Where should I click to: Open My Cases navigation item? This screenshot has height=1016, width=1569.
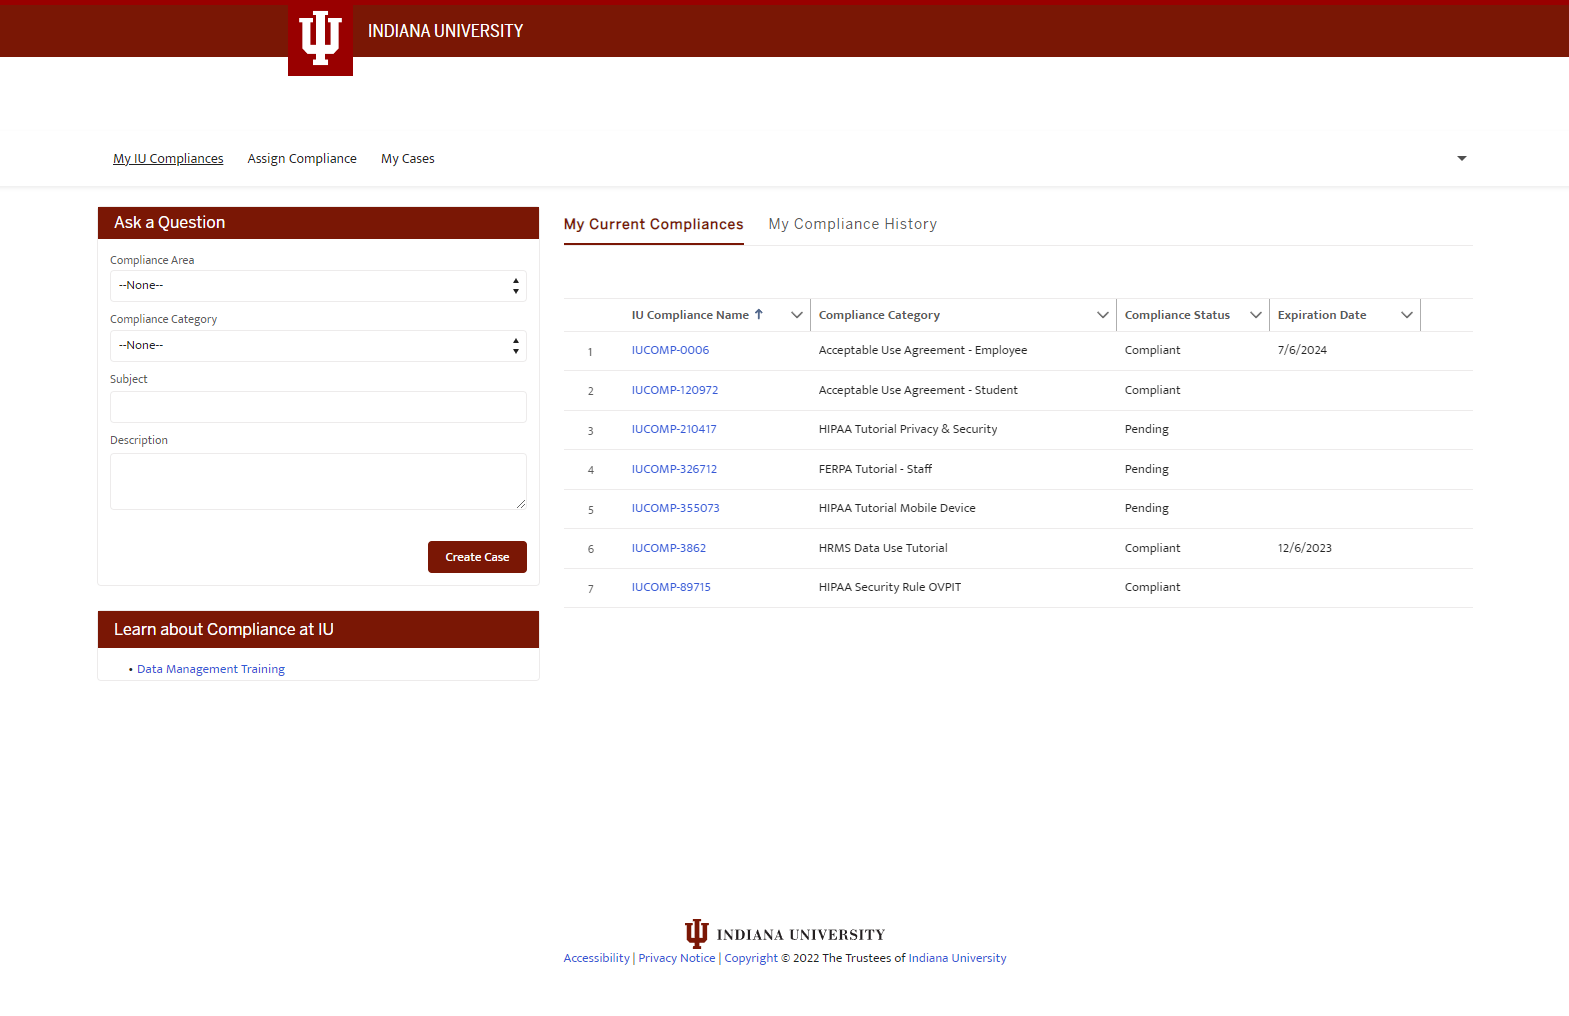tap(407, 159)
